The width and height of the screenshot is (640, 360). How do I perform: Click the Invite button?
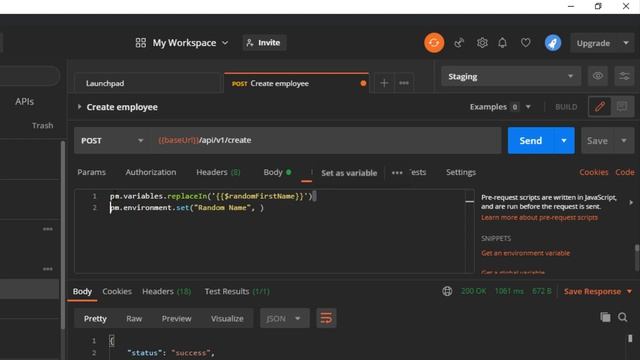pyautogui.click(x=264, y=43)
